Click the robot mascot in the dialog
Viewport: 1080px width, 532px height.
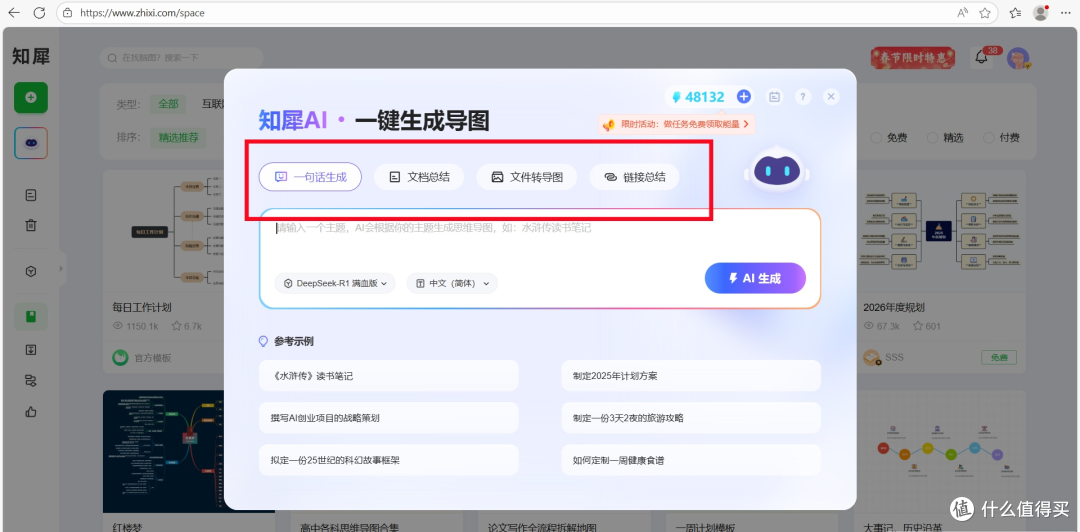(x=777, y=170)
